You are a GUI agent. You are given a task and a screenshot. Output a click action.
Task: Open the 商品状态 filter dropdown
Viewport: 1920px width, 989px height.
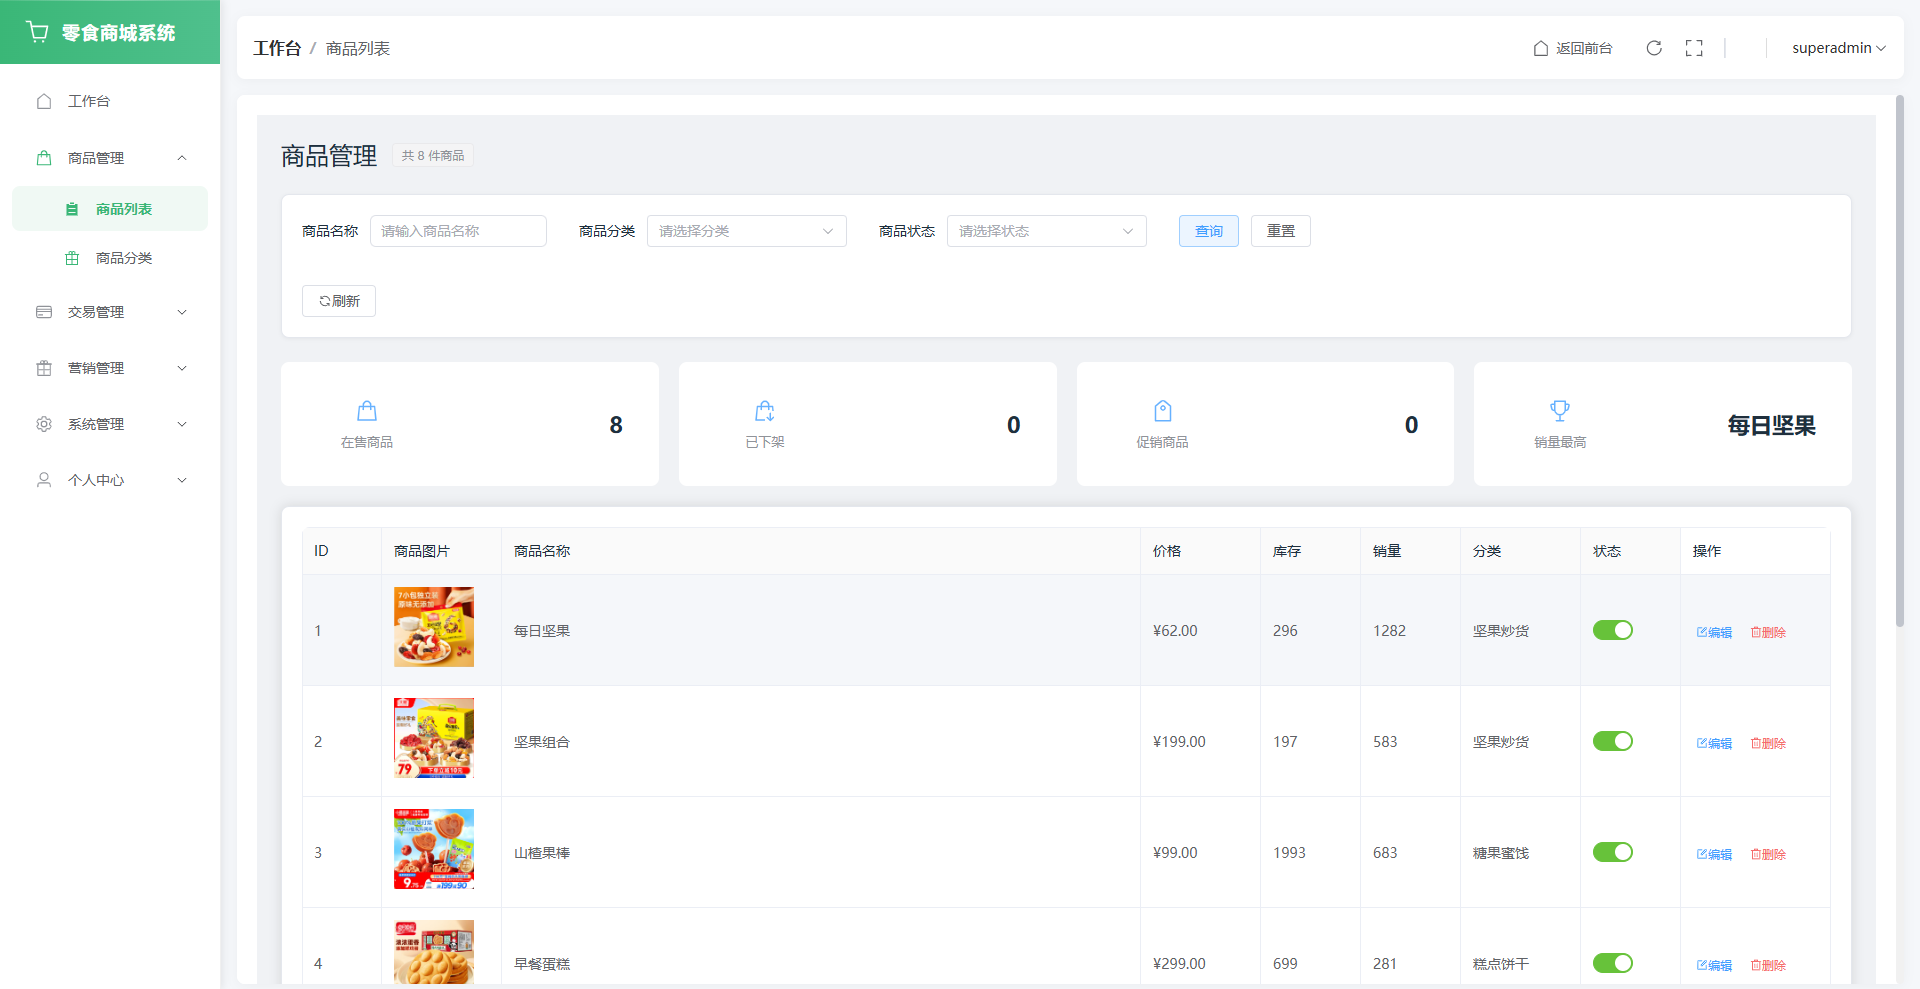1046,231
